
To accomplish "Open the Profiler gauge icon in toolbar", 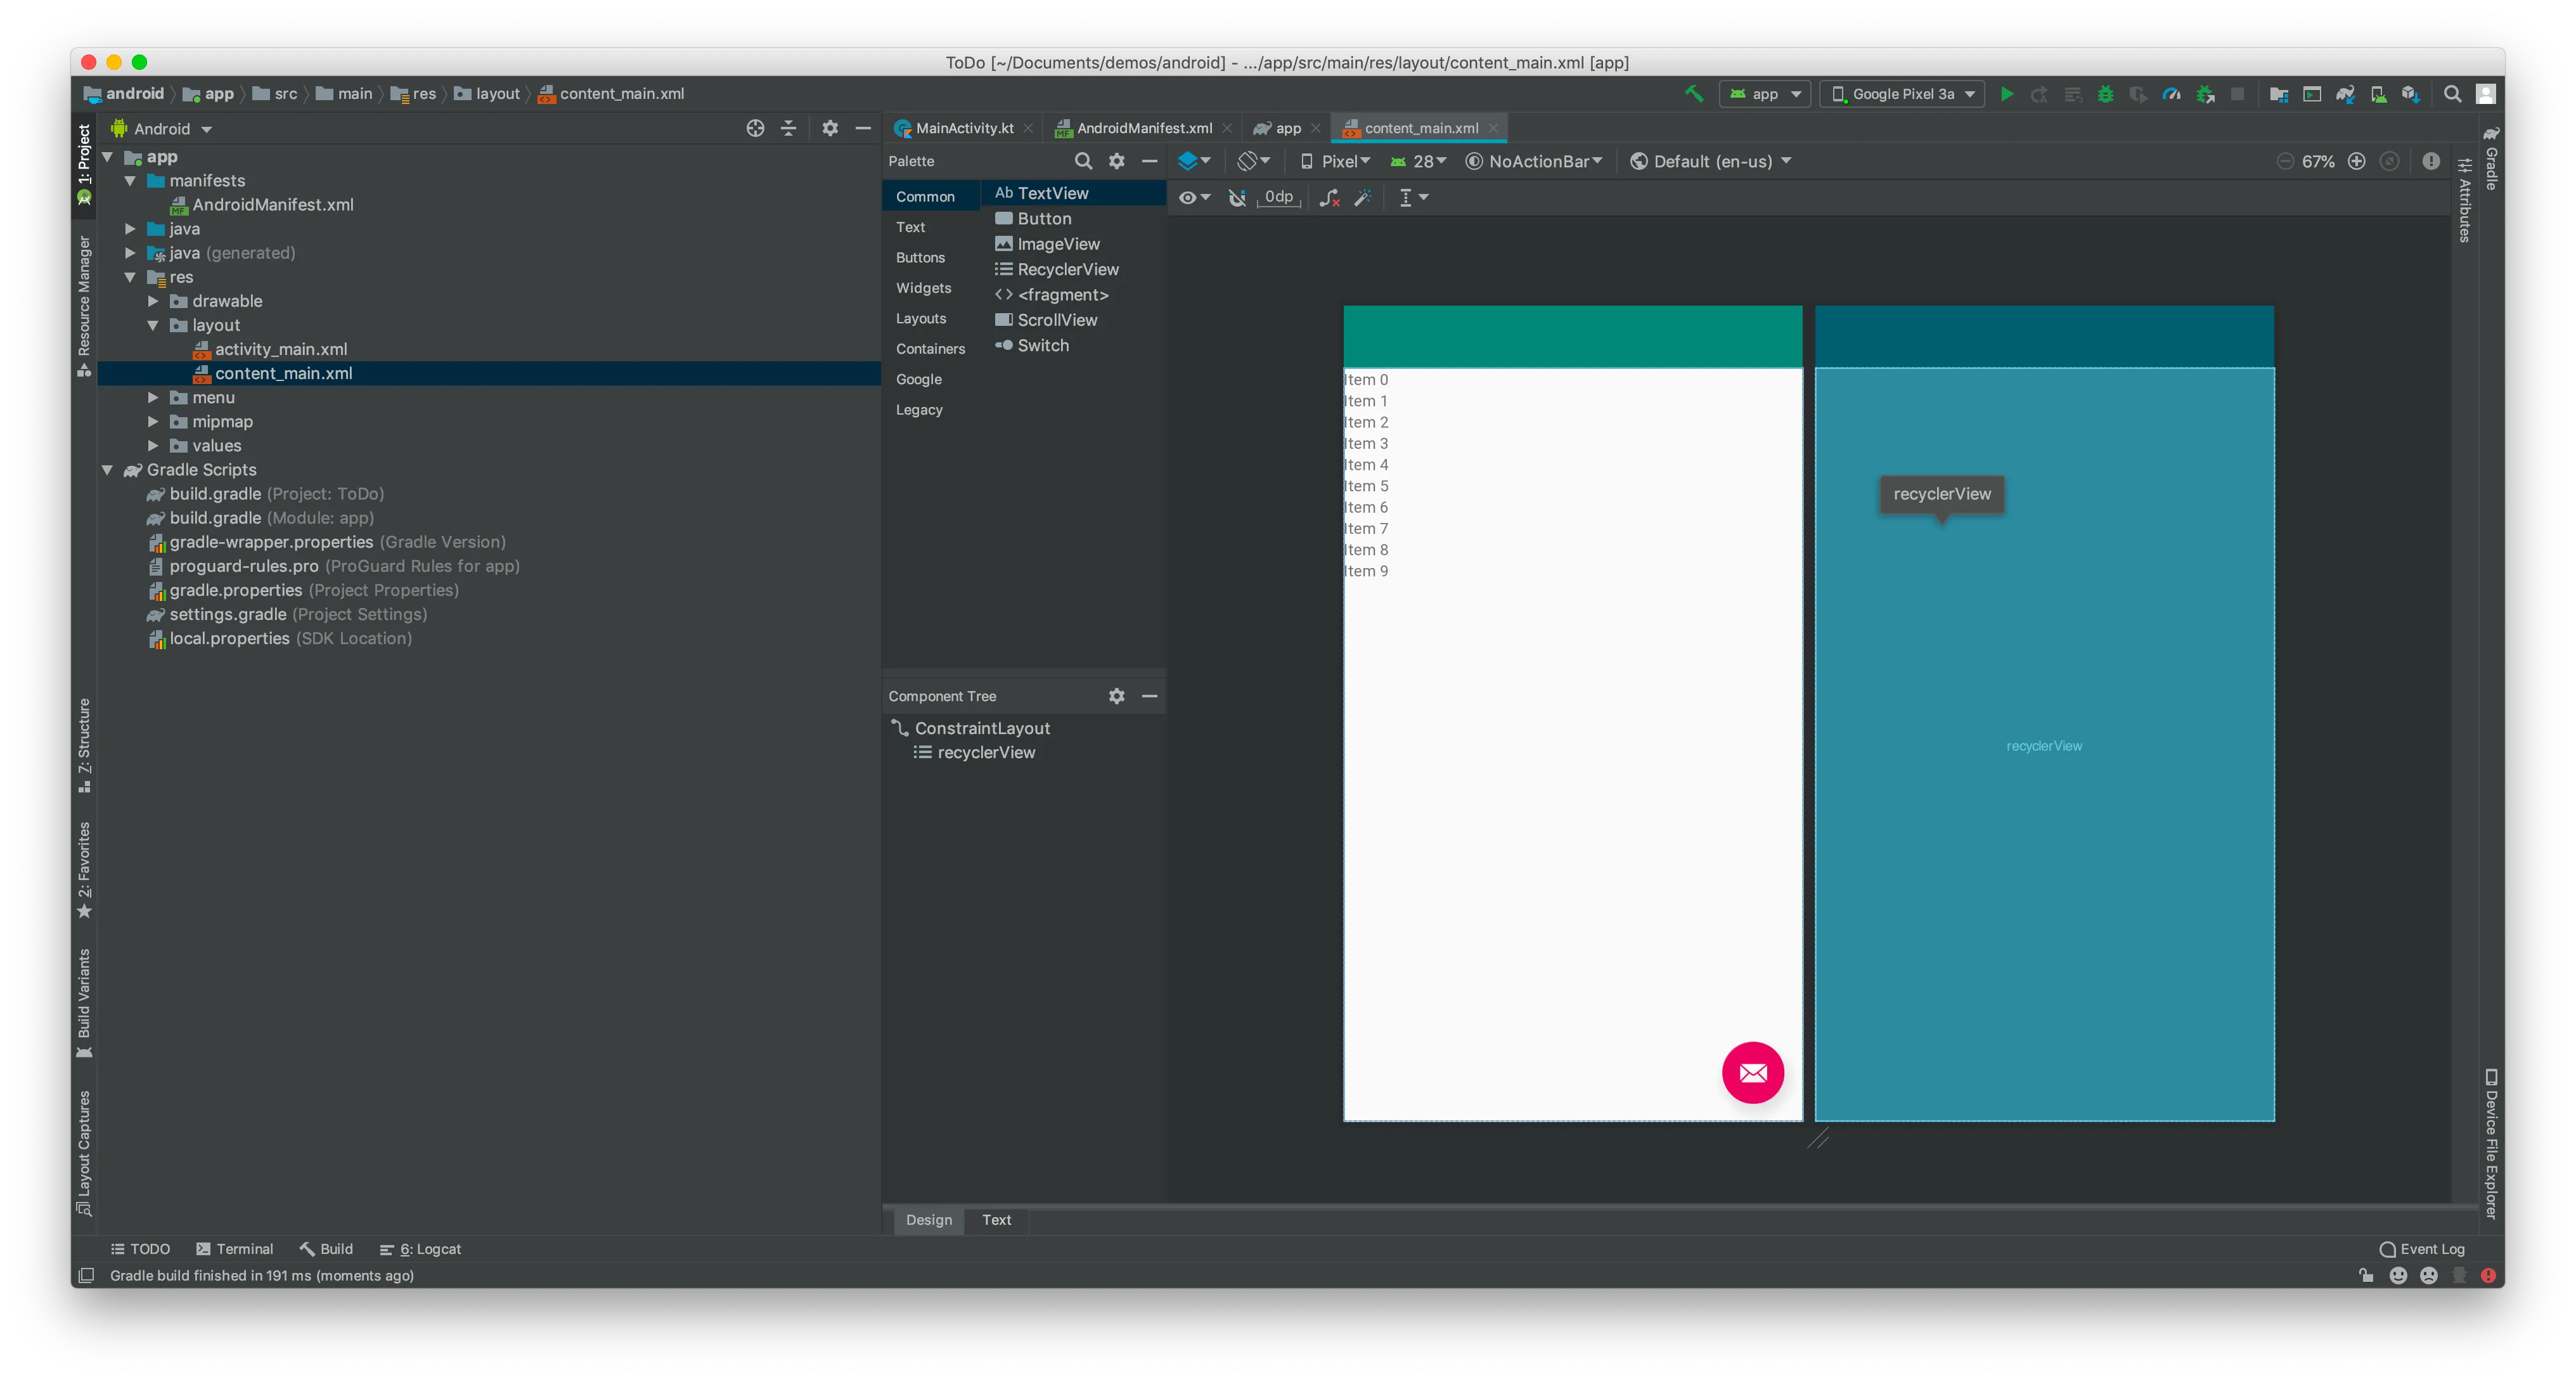I will pos(2171,94).
